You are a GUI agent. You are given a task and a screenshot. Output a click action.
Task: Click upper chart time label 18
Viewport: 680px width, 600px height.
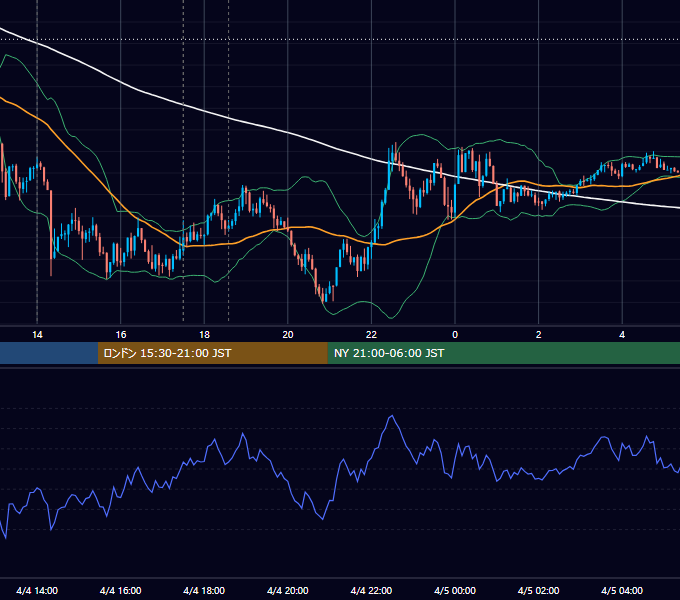click(x=204, y=335)
